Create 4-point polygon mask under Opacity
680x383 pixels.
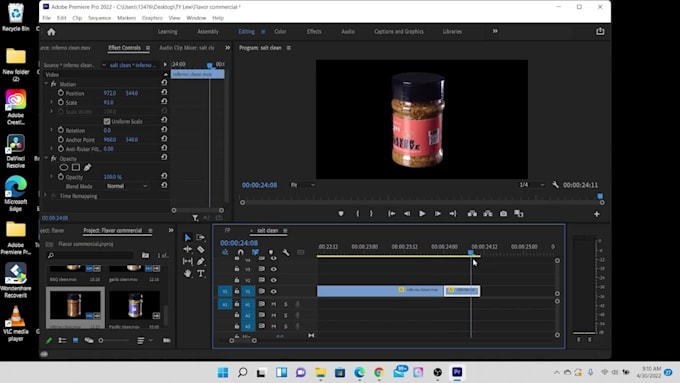click(76, 167)
